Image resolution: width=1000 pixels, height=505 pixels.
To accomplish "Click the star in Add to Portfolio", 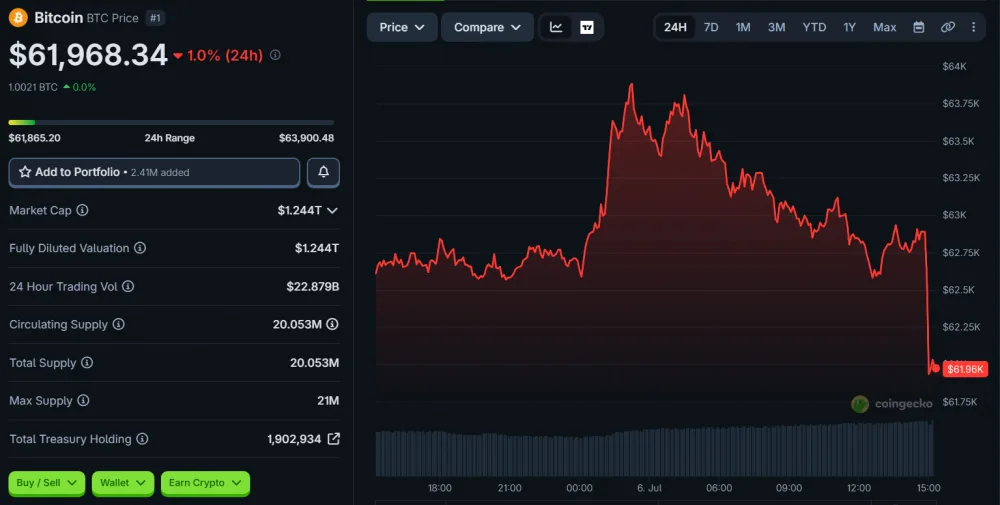I will click(25, 172).
